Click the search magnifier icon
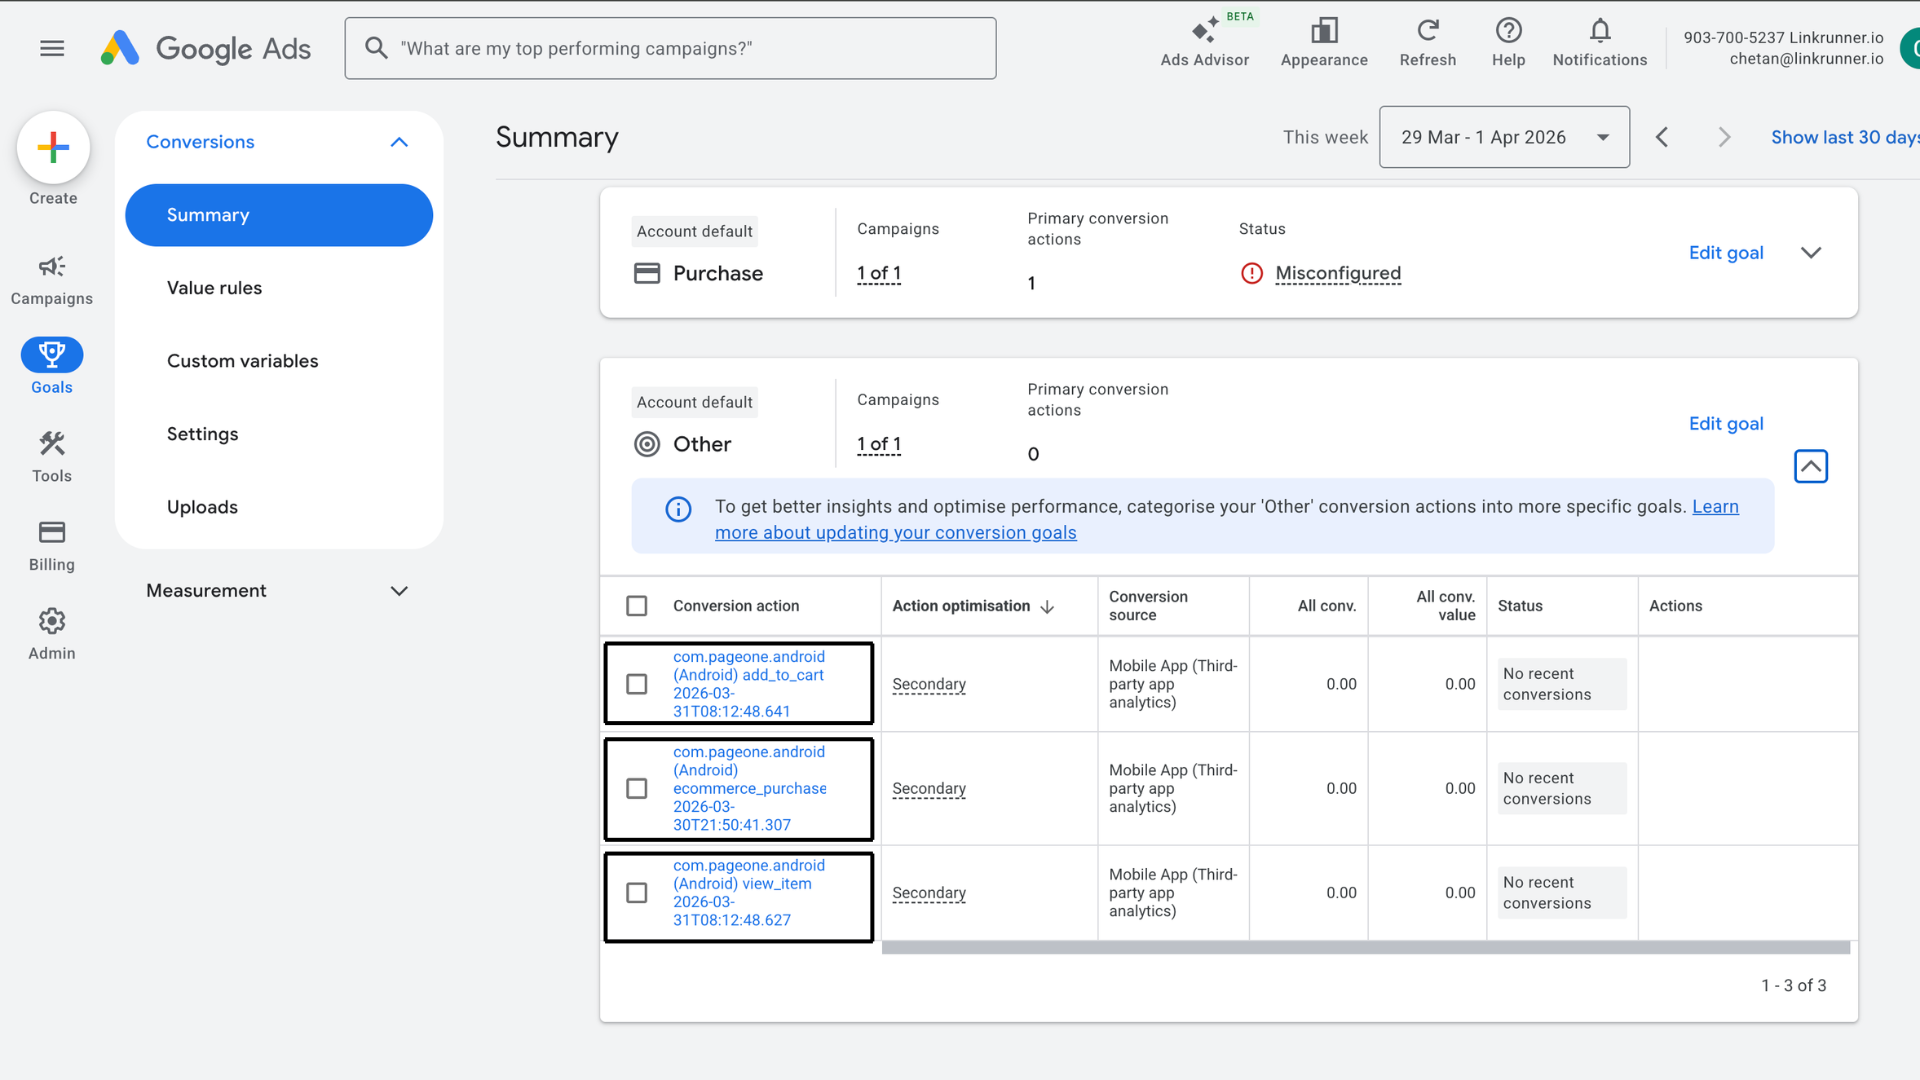 pyautogui.click(x=376, y=48)
